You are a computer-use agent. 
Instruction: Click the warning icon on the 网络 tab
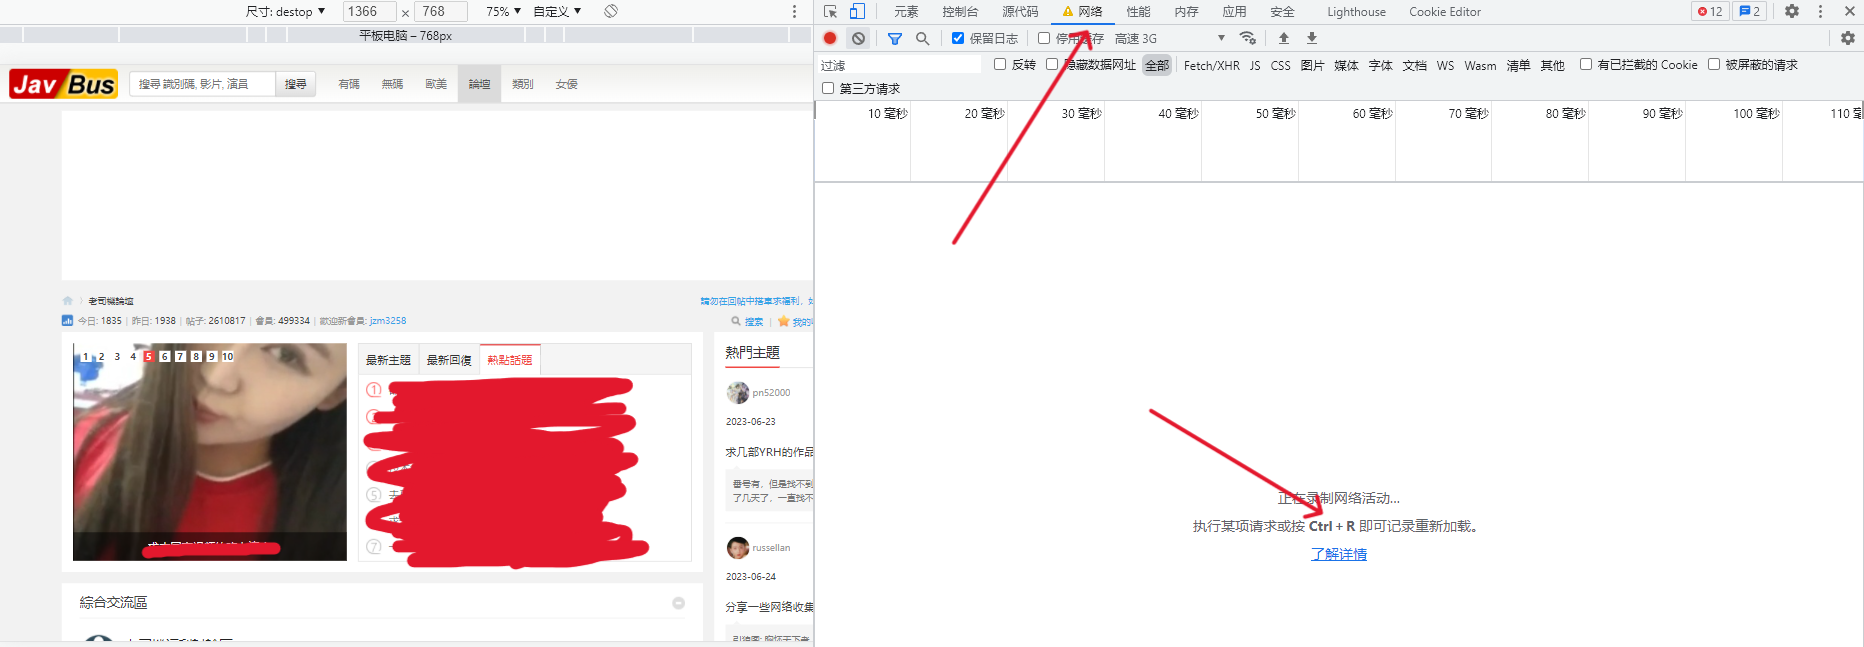(x=1068, y=11)
